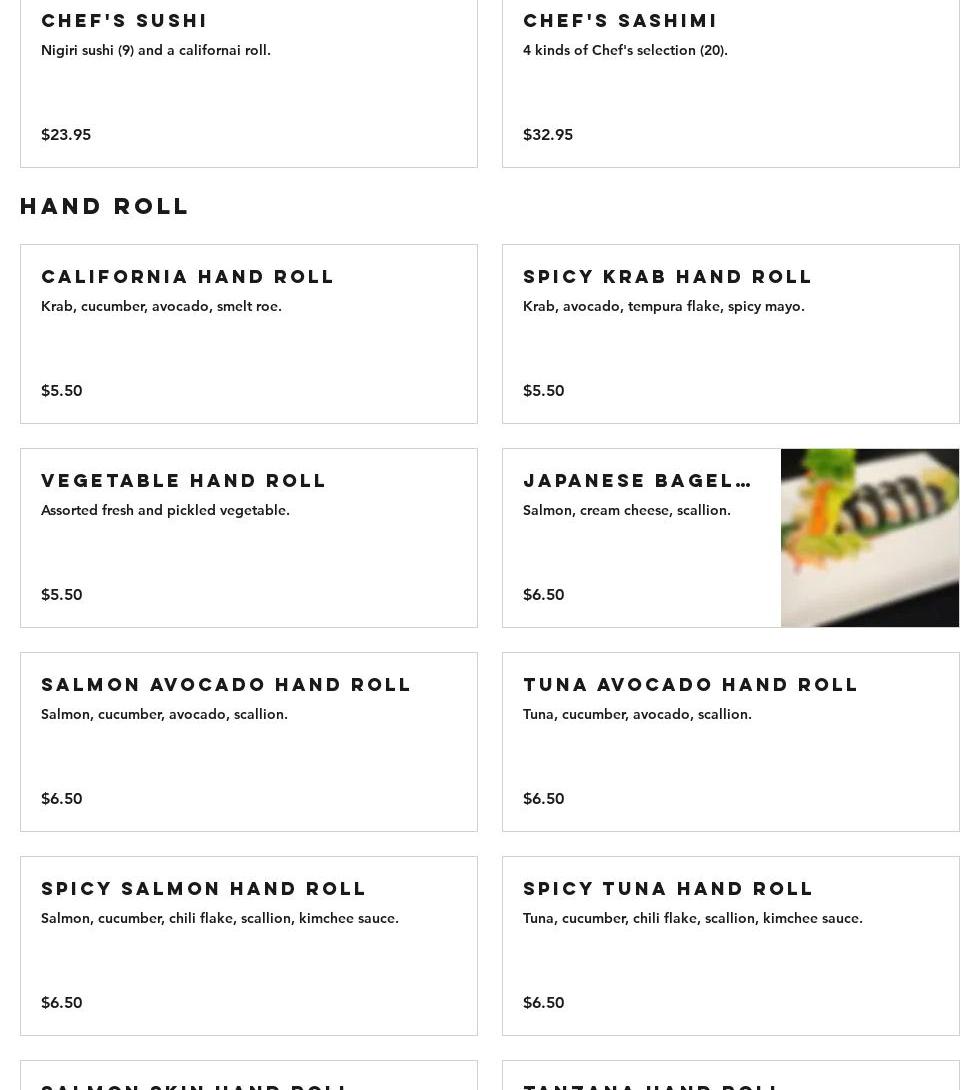Open the Chef's Sushi menu item
Screen dimensions: 965x1090
249,83
